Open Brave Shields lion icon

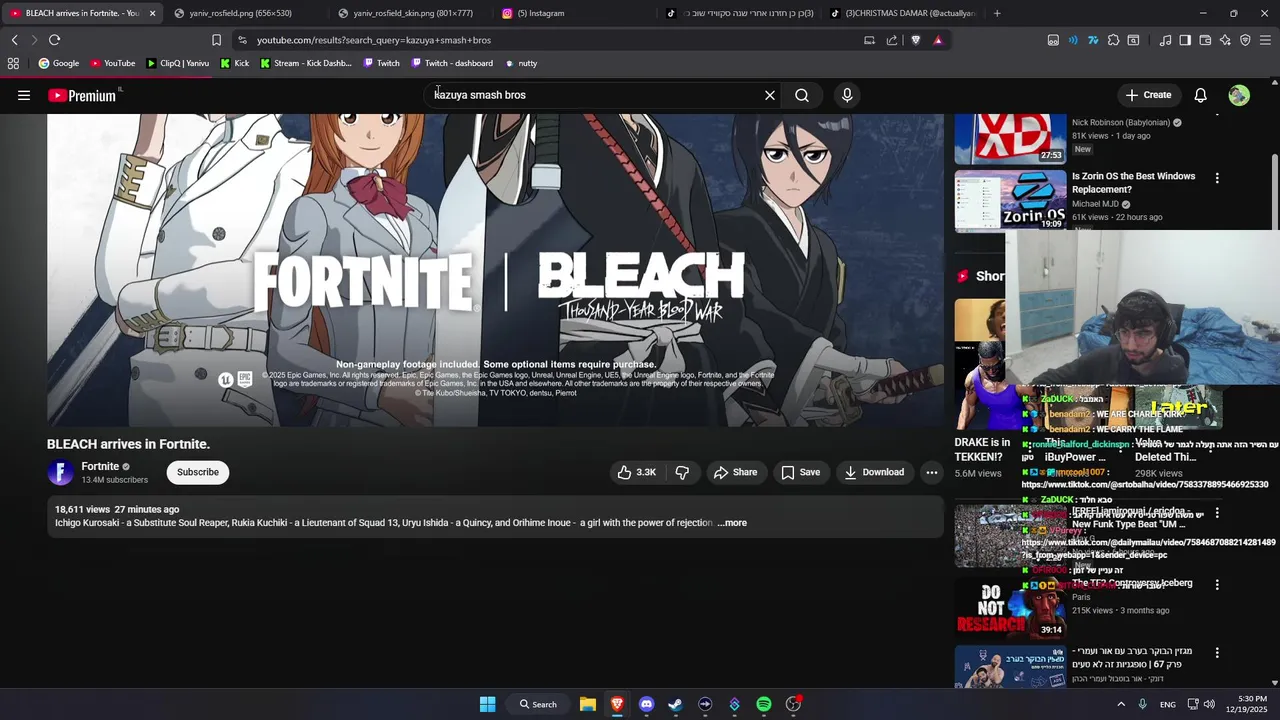pyautogui.click(x=915, y=40)
